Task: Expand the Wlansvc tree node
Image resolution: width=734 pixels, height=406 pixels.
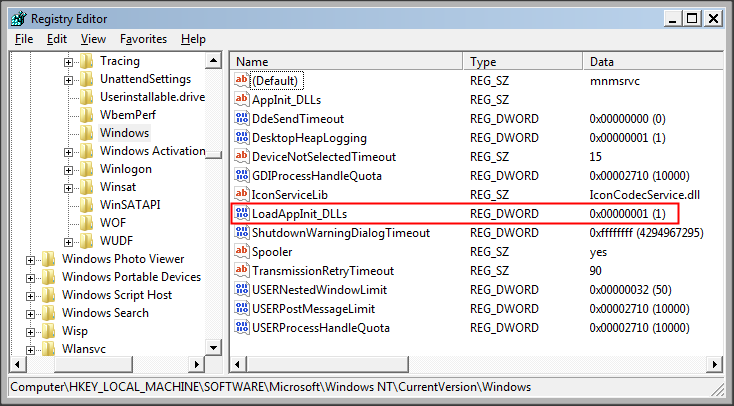Action: pos(30,350)
